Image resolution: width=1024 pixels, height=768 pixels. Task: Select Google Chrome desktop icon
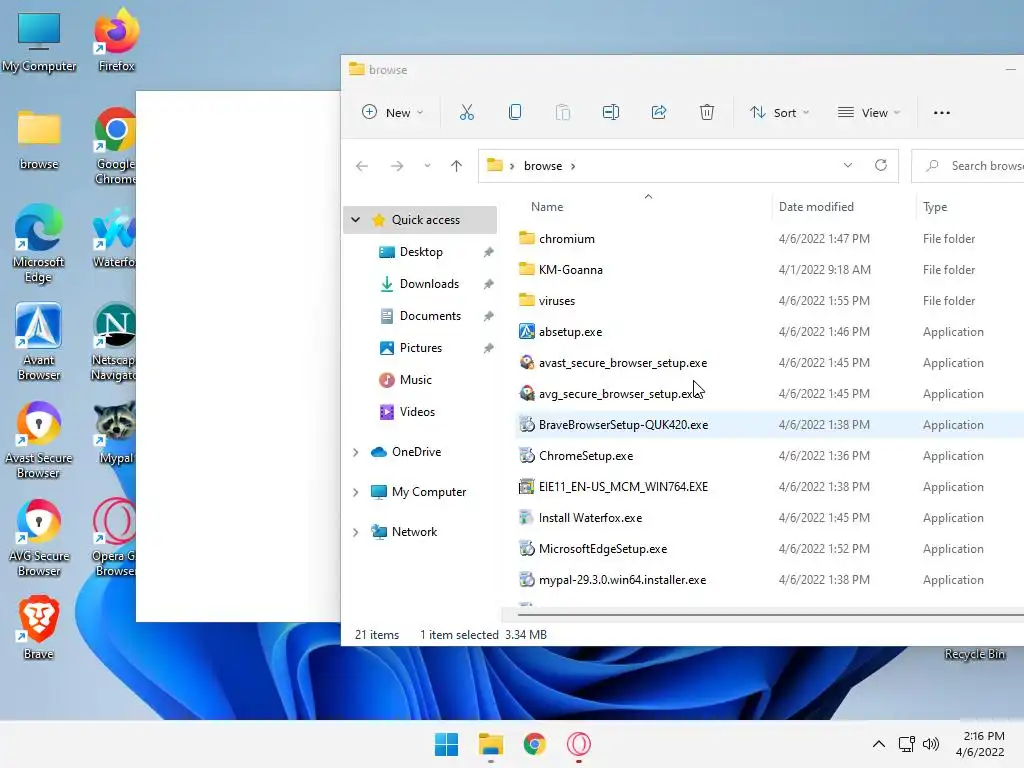(x=116, y=145)
